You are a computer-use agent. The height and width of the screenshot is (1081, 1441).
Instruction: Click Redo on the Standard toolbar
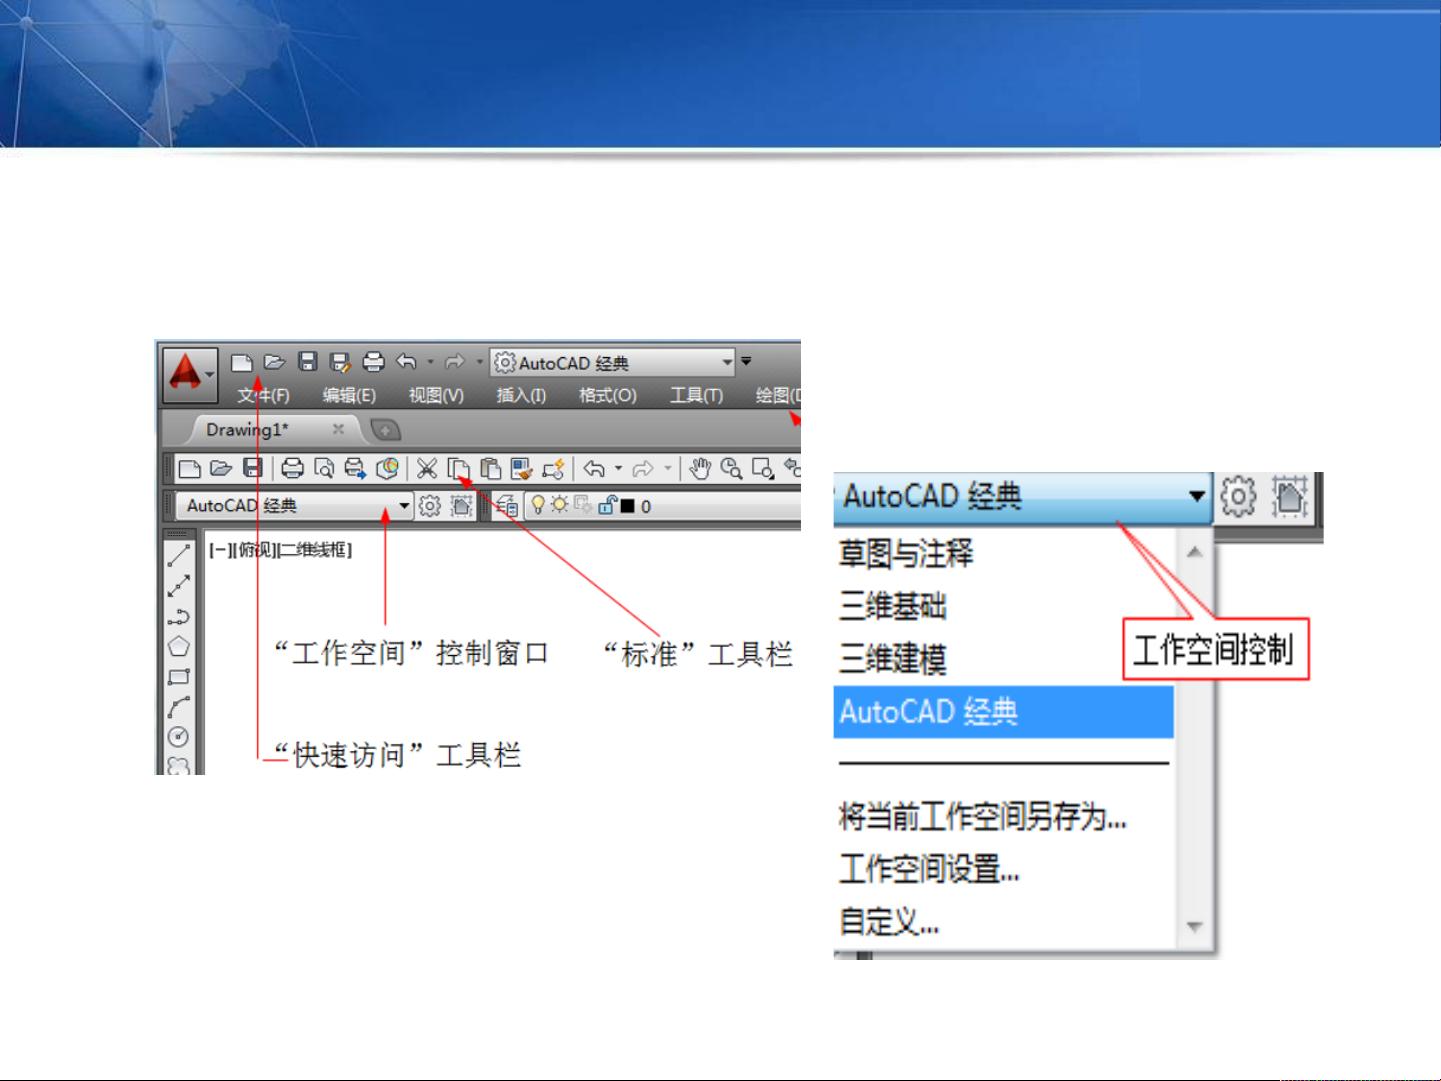point(643,468)
